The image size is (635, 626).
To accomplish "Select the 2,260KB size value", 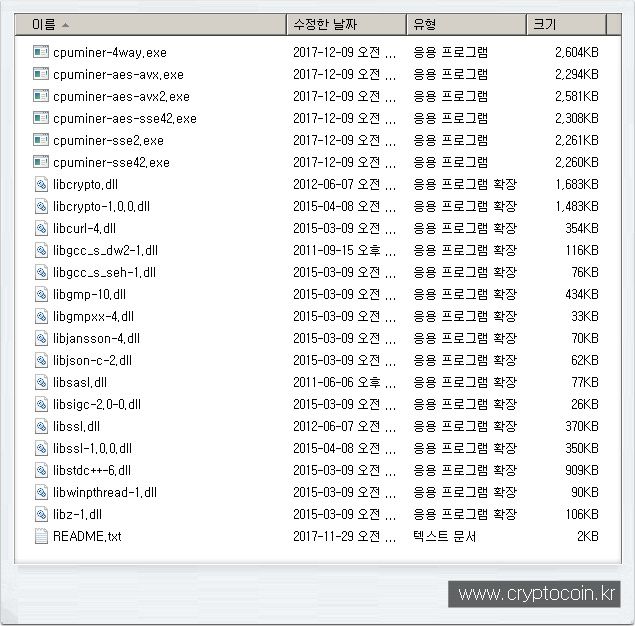I will coord(577,162).
